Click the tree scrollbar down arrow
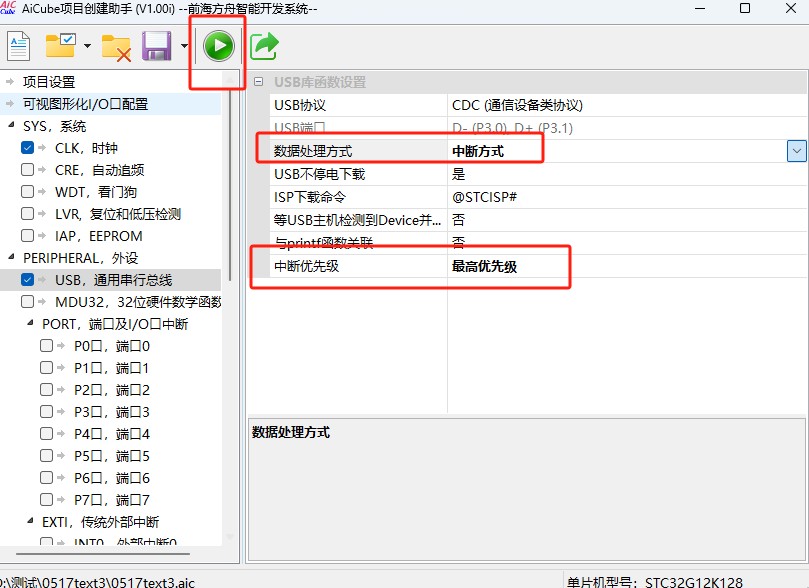The height and width of the screenshot is (588, 809). [230, 537]
